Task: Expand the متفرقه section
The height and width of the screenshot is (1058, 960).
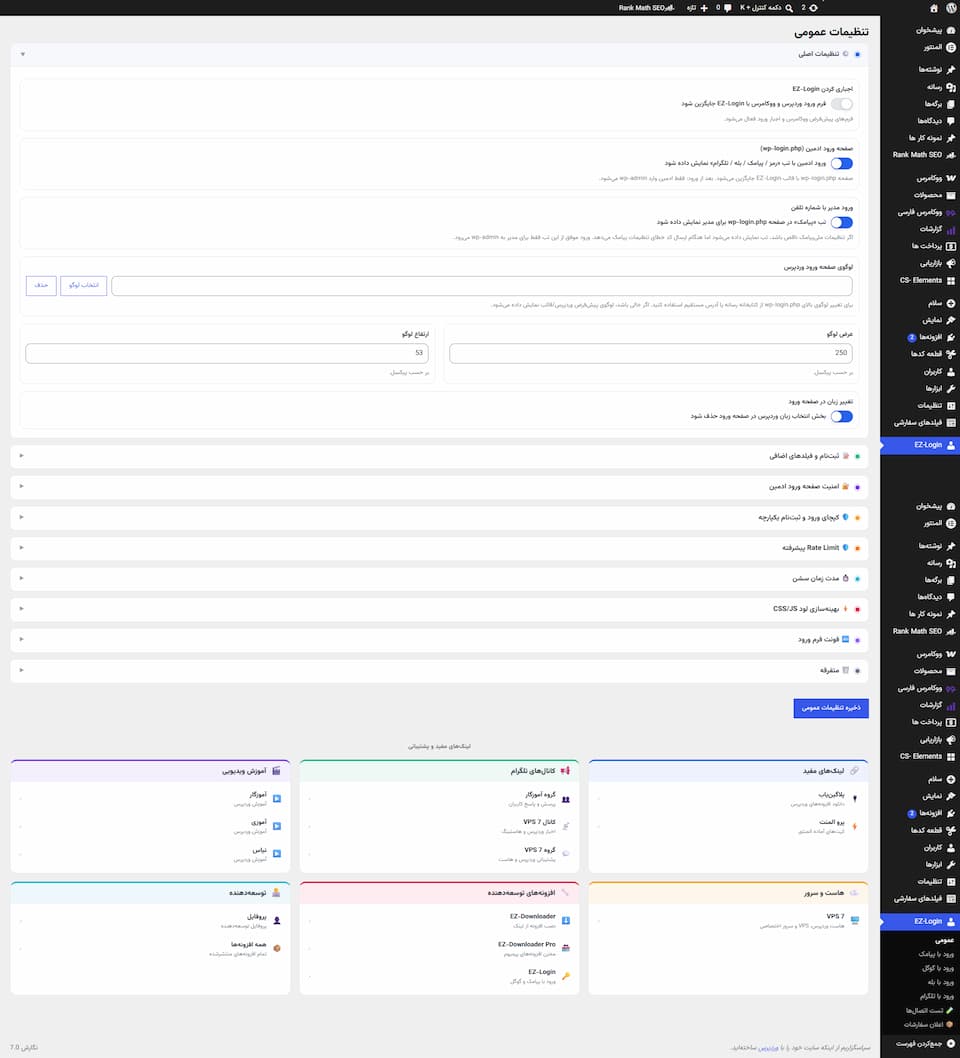Action: 439,671
